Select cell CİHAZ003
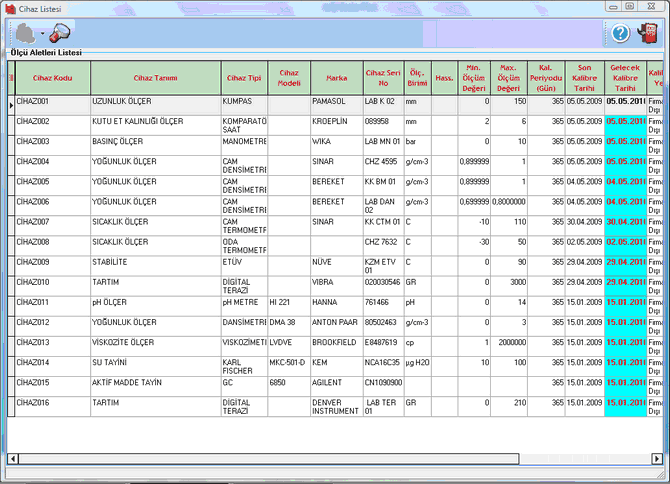 (x=53, y=145)
